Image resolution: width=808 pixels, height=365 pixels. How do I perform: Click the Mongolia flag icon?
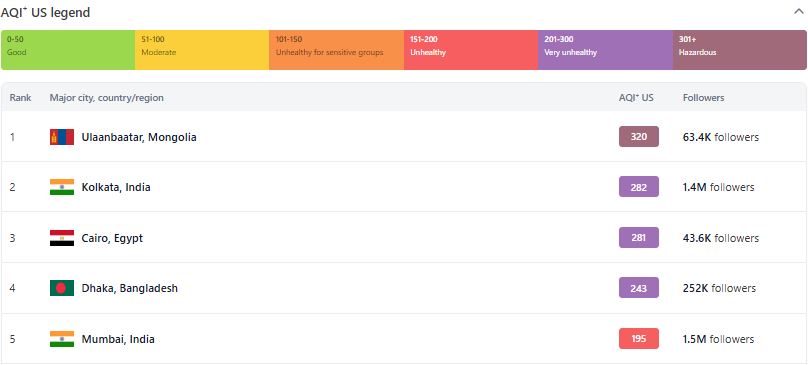(62, 137)
